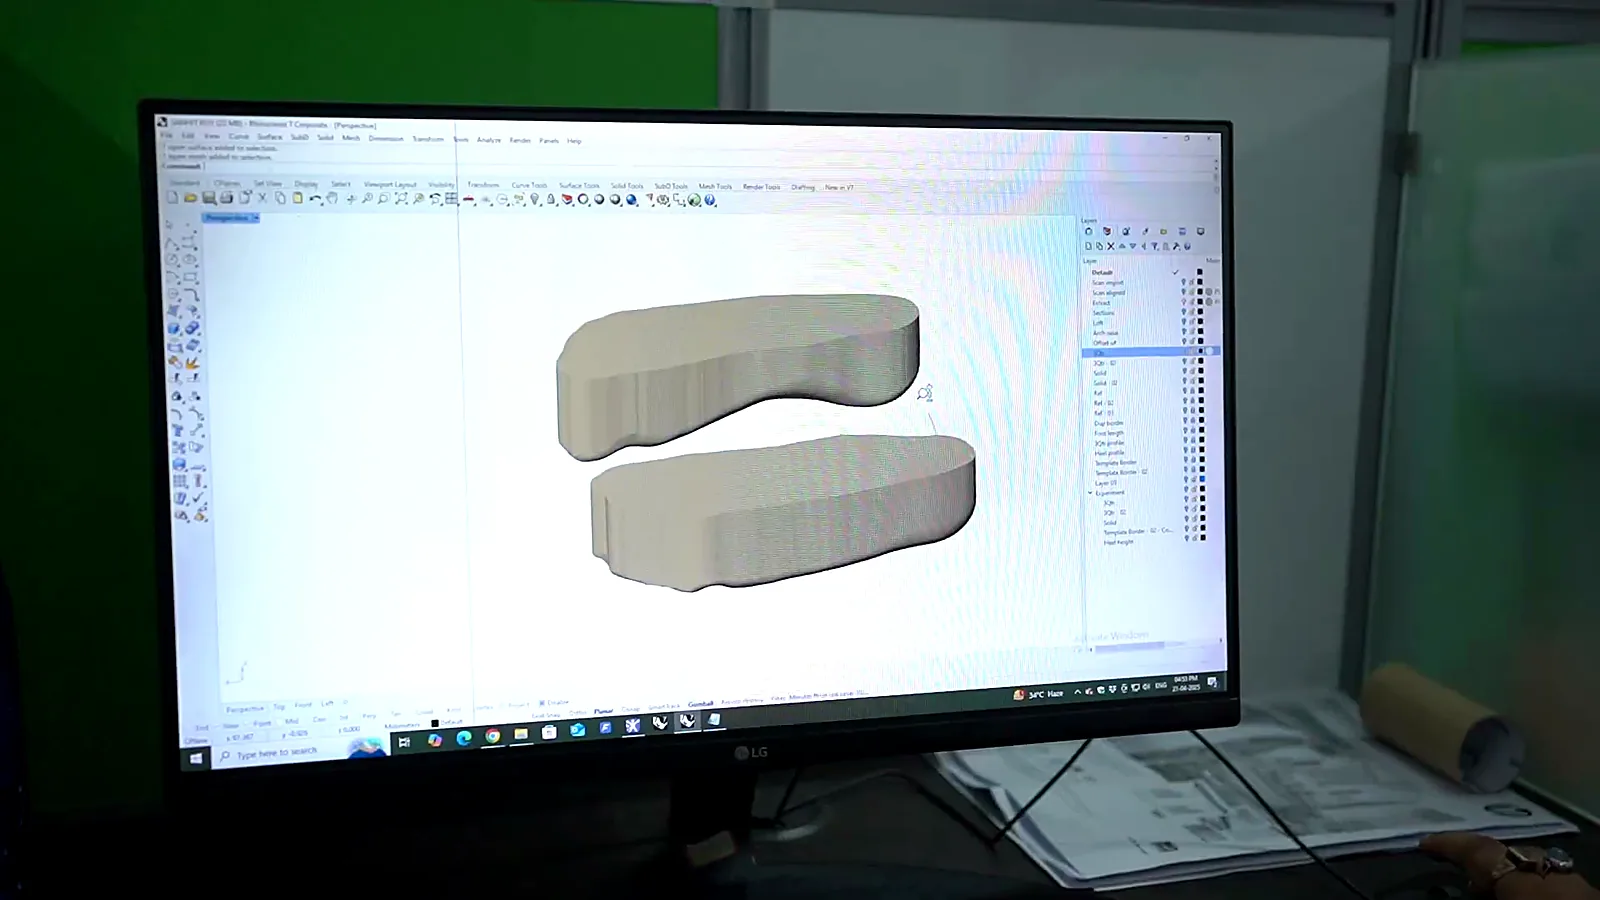Click the Move layer up triangle icon
The image size is (1600, 900).
[x=1122, y=246]
